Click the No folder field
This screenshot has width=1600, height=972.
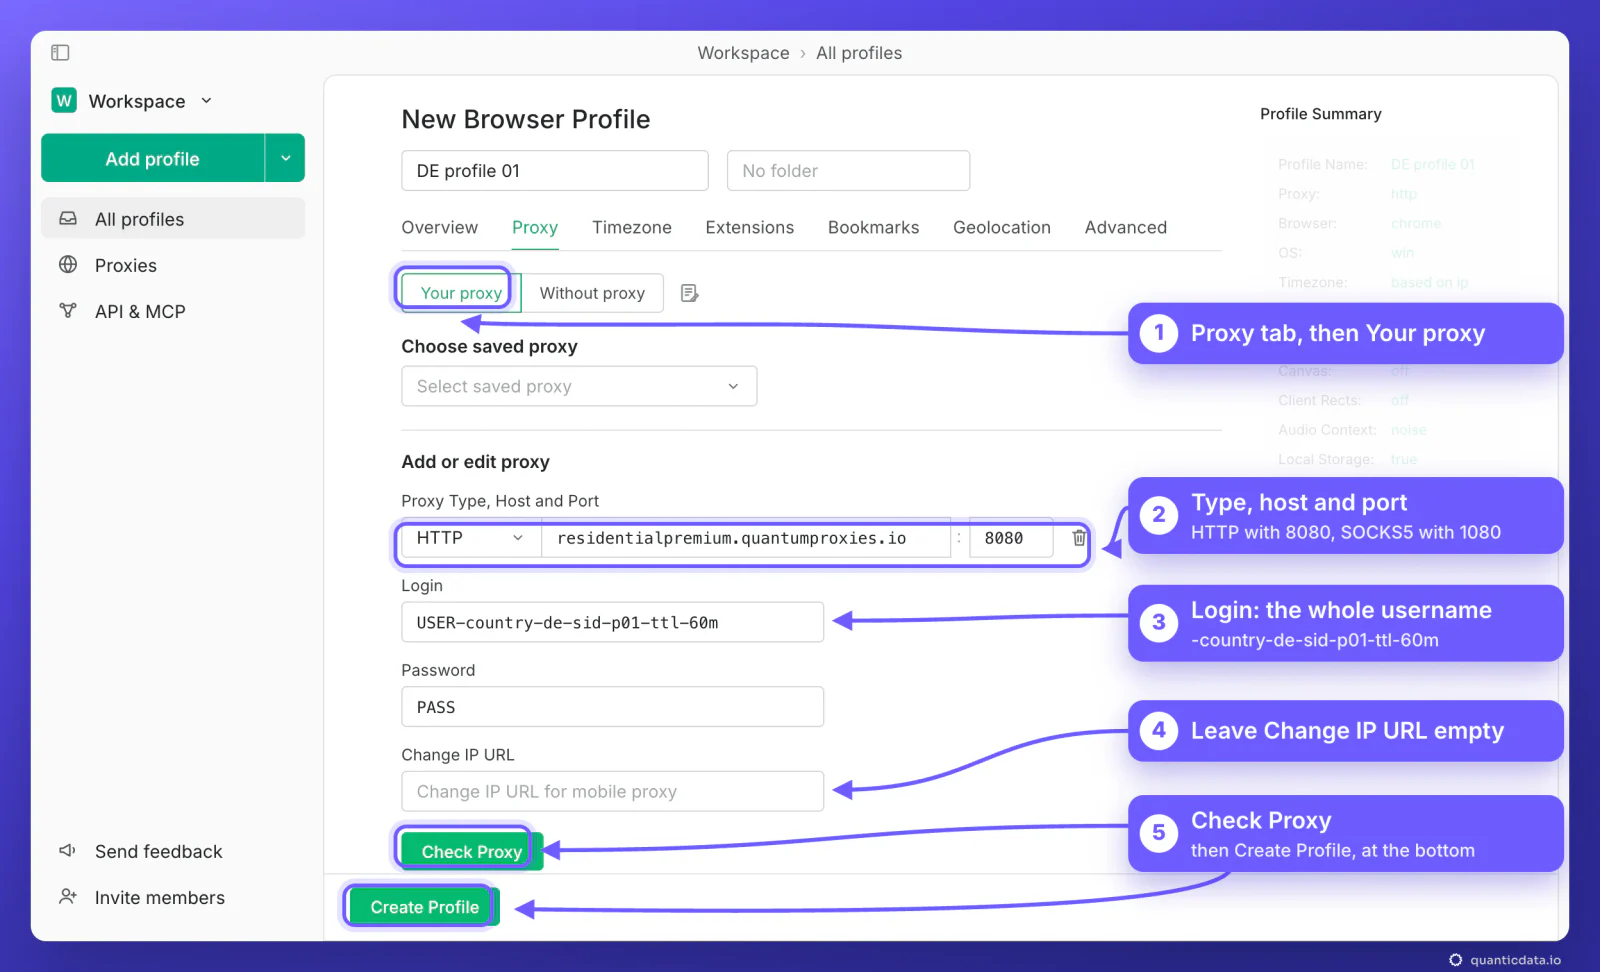[848, 171]
